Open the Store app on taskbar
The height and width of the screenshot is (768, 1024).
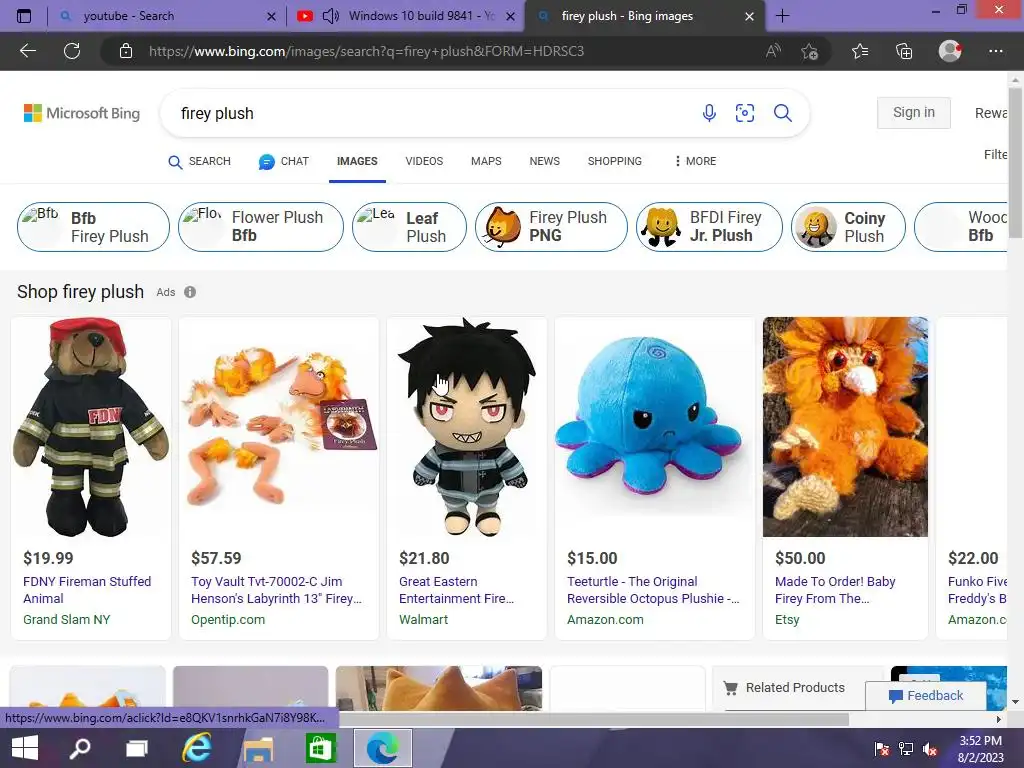pyautogui.click(x=320, y=748)
